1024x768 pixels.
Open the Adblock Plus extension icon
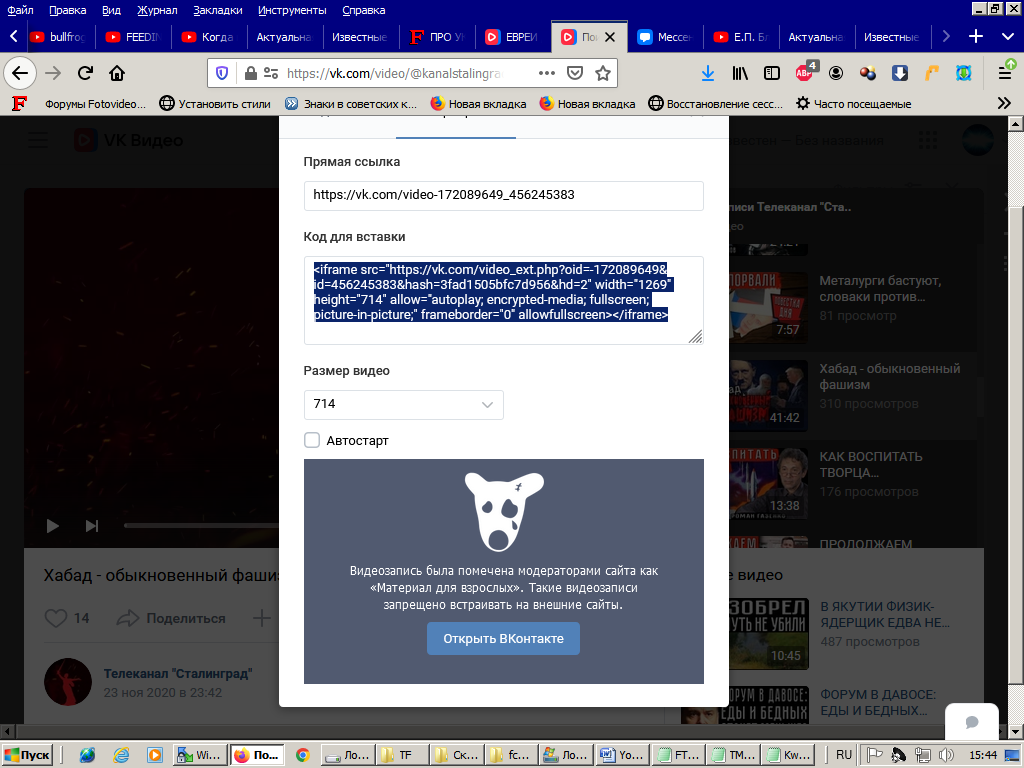point(805,72)
